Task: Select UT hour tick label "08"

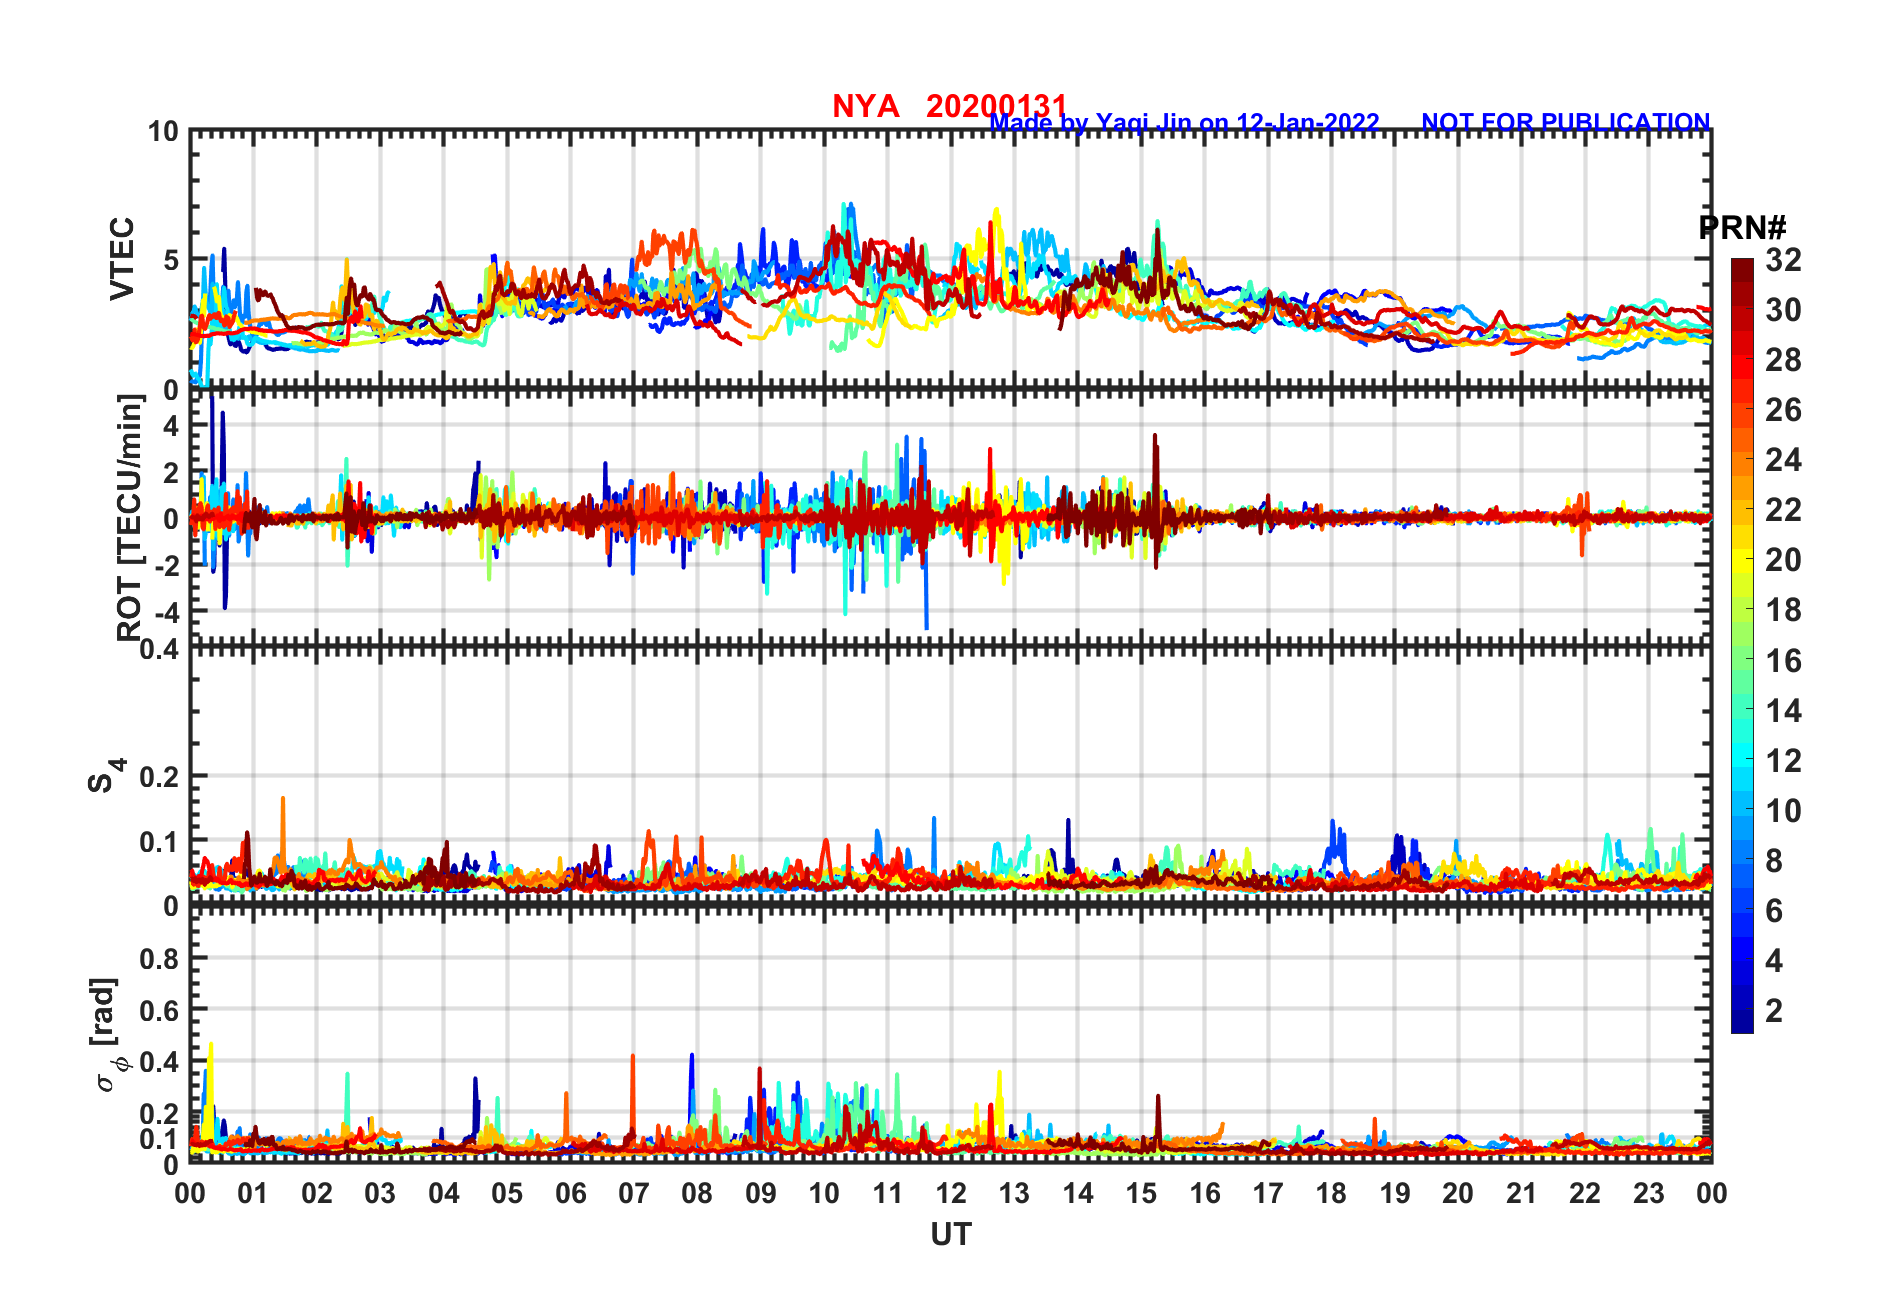Action: coord(697,1194)
